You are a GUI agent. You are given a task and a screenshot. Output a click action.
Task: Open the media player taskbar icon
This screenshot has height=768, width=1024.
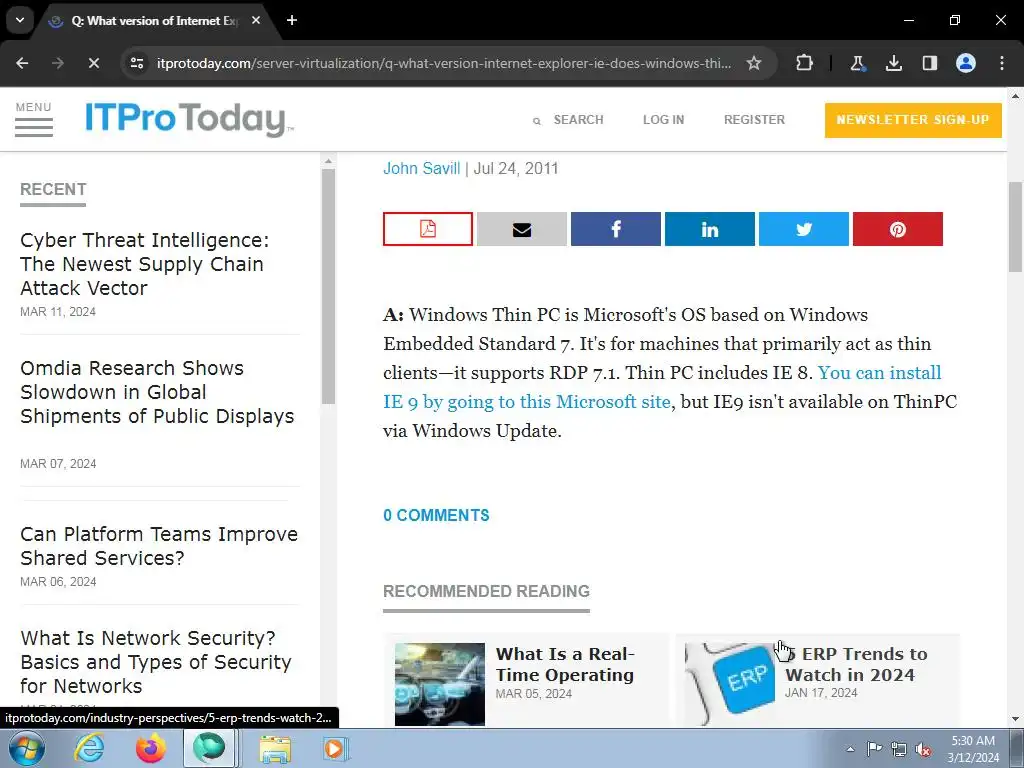tap(336, 748)
